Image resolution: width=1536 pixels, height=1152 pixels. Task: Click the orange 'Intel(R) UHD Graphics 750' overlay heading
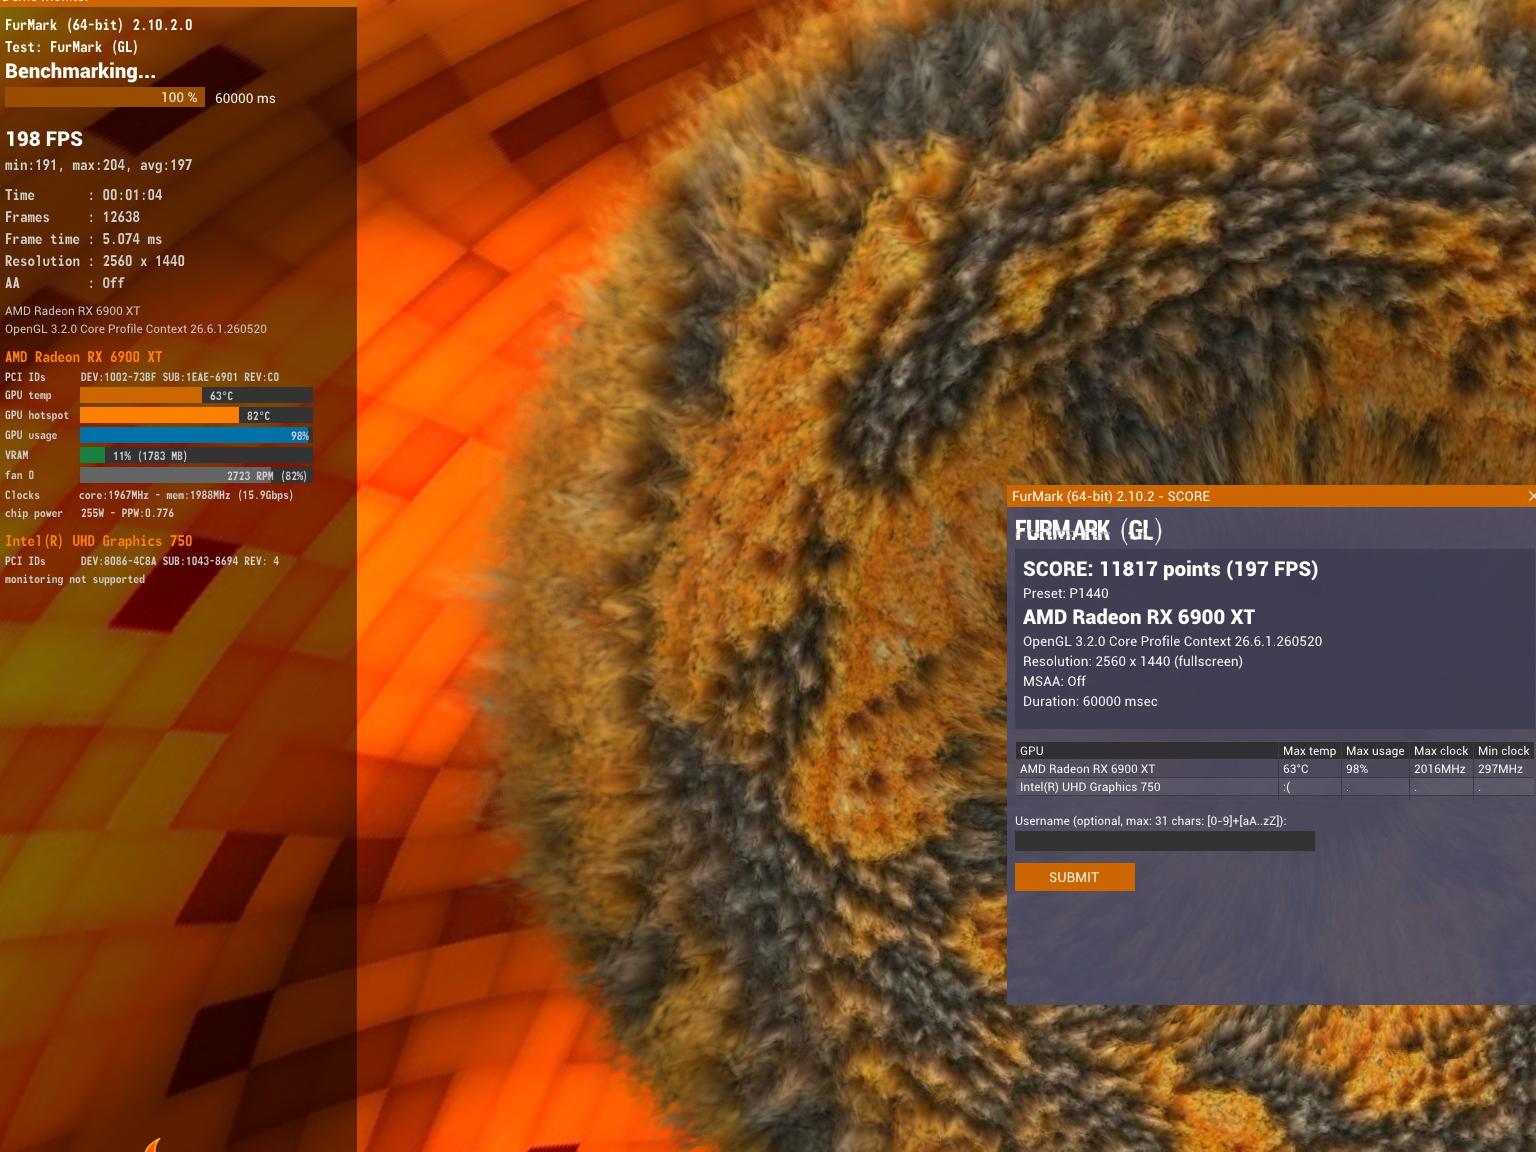click(x=98, y=541)
